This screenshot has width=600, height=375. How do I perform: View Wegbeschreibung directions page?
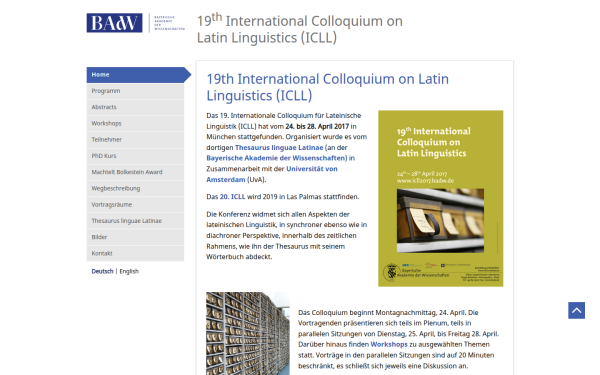135,189
